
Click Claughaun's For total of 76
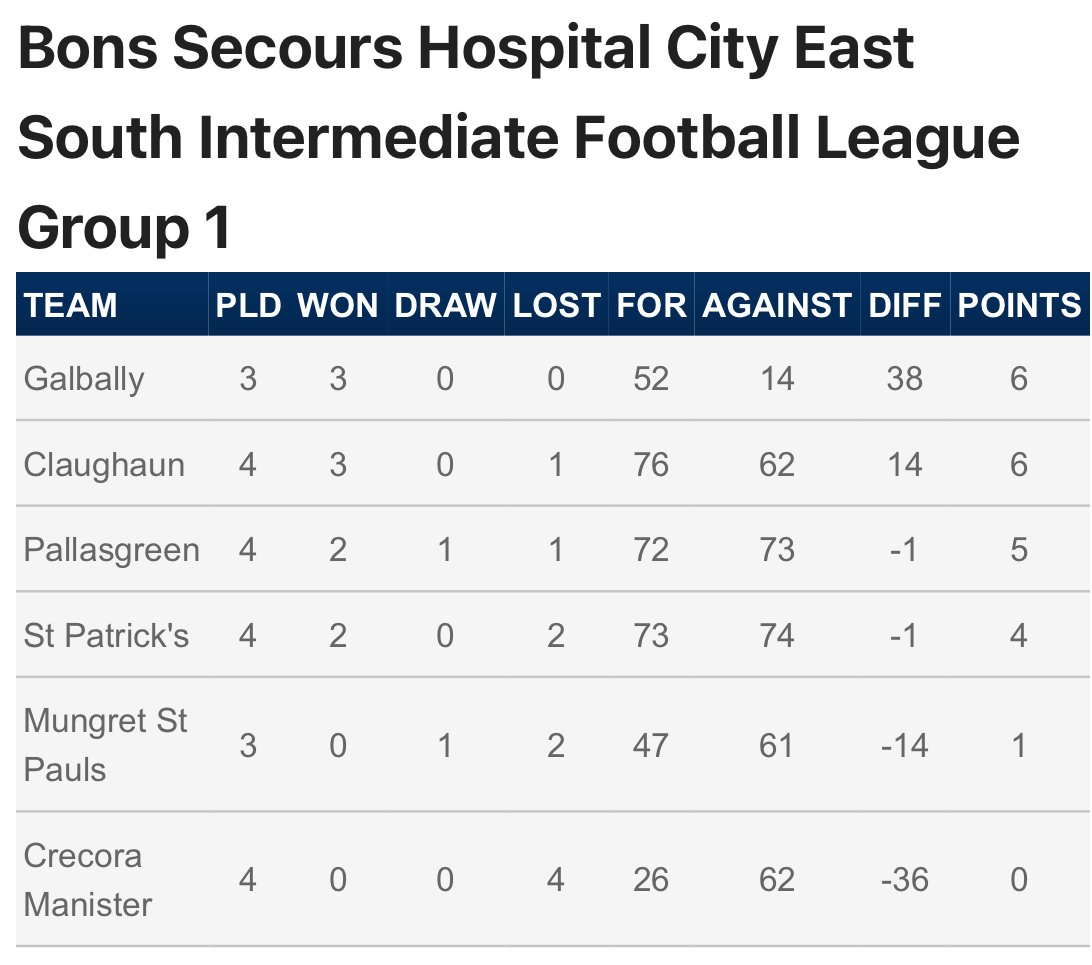(651, 464)
